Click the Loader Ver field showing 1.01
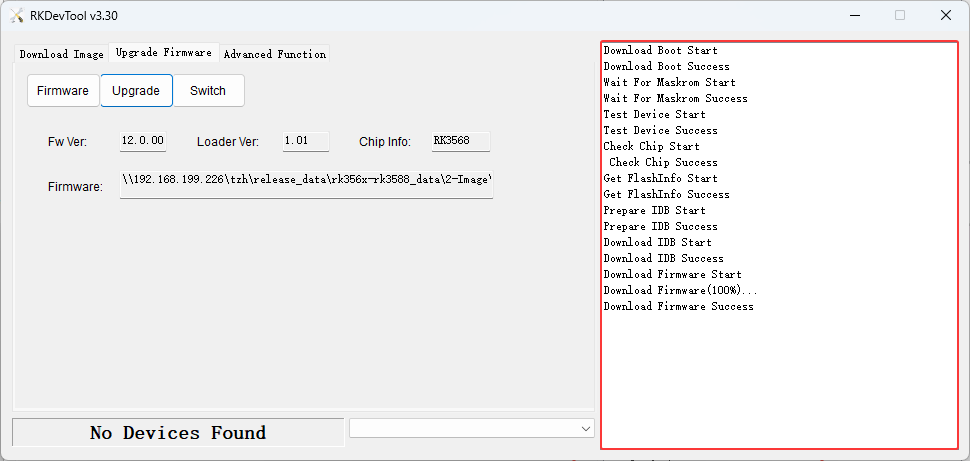Image resolution: width=970 pixels, height=461 pixels. (305, 141)
